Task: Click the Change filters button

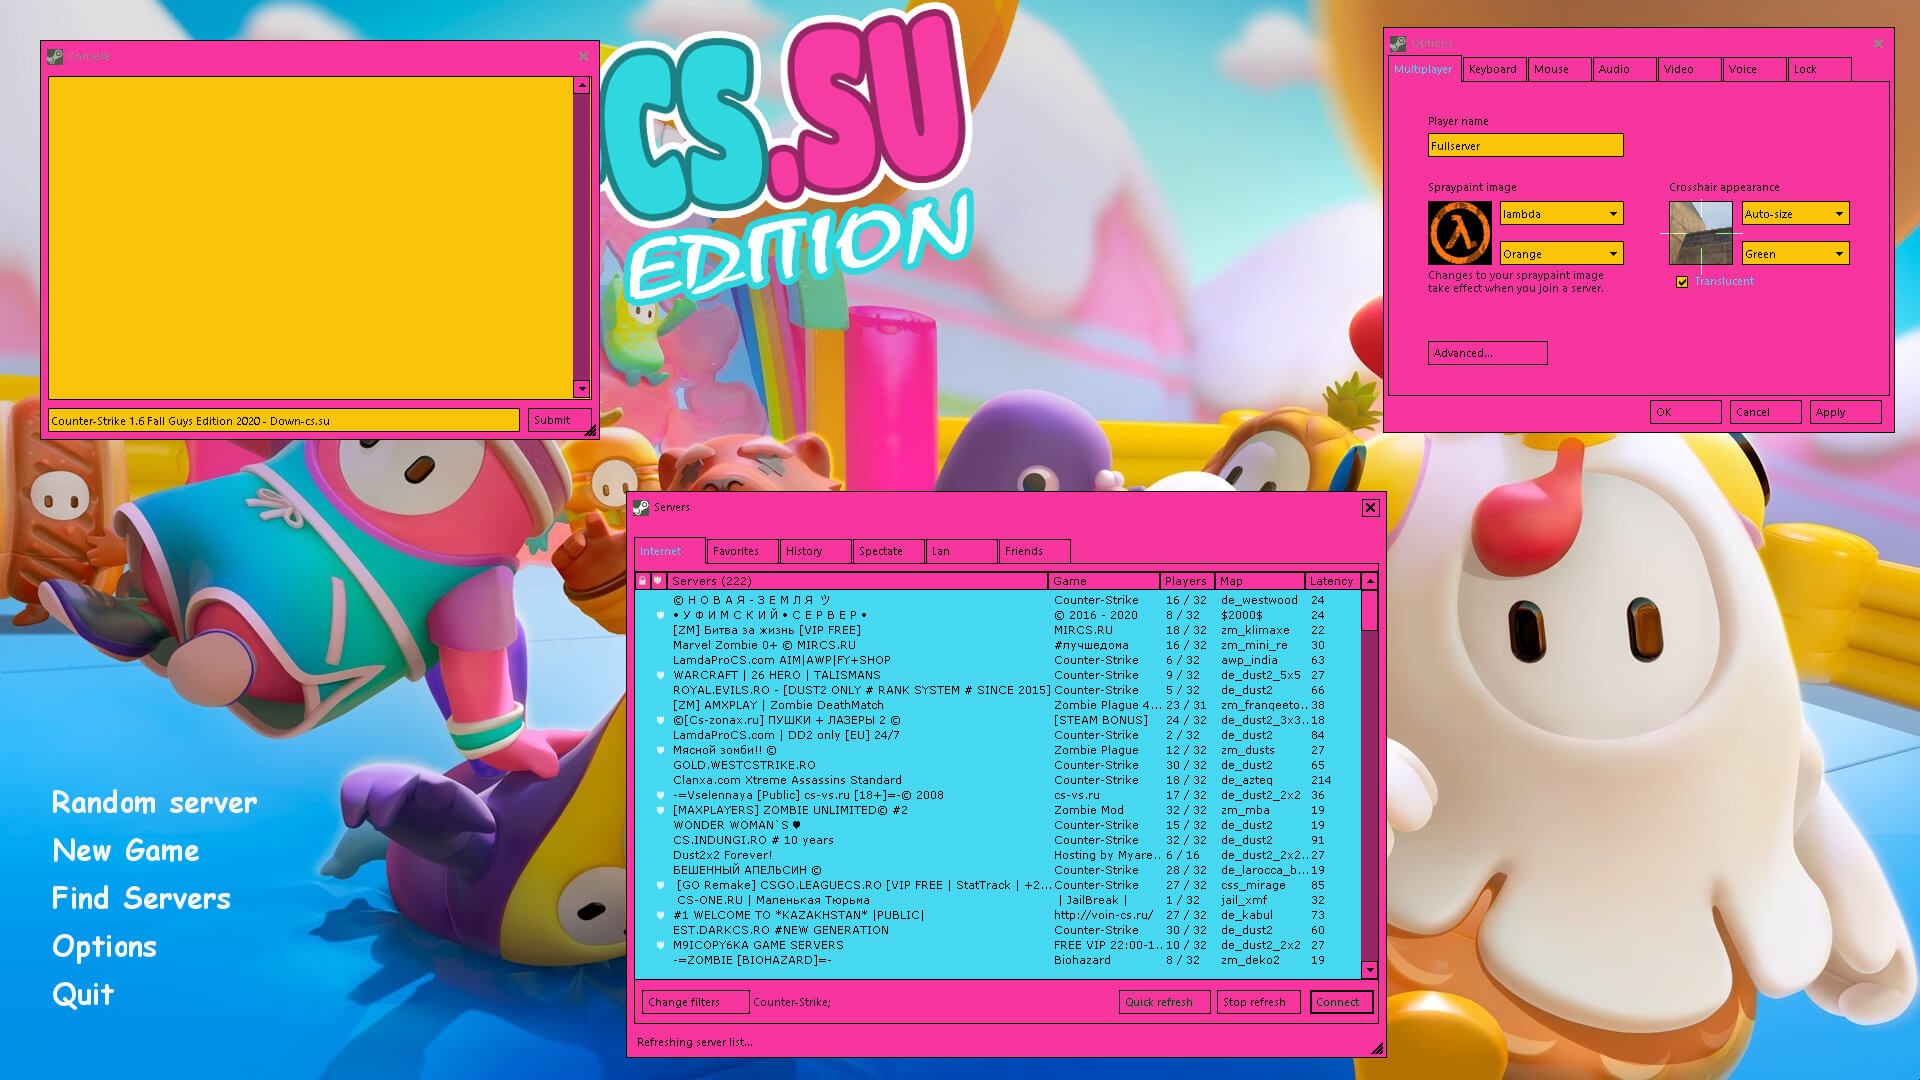Action: point(695,1002)
